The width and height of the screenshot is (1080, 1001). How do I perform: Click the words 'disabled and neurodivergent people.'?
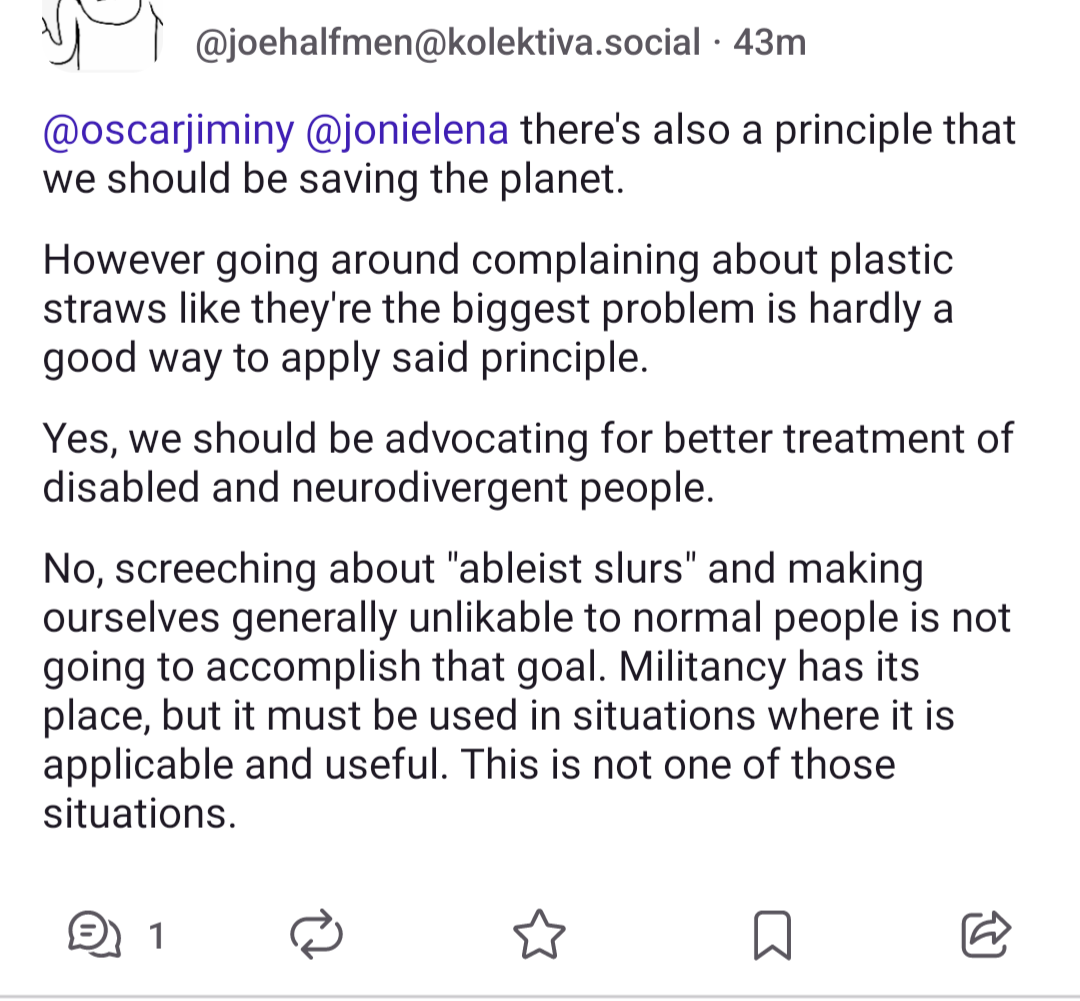tap(378, 488)
